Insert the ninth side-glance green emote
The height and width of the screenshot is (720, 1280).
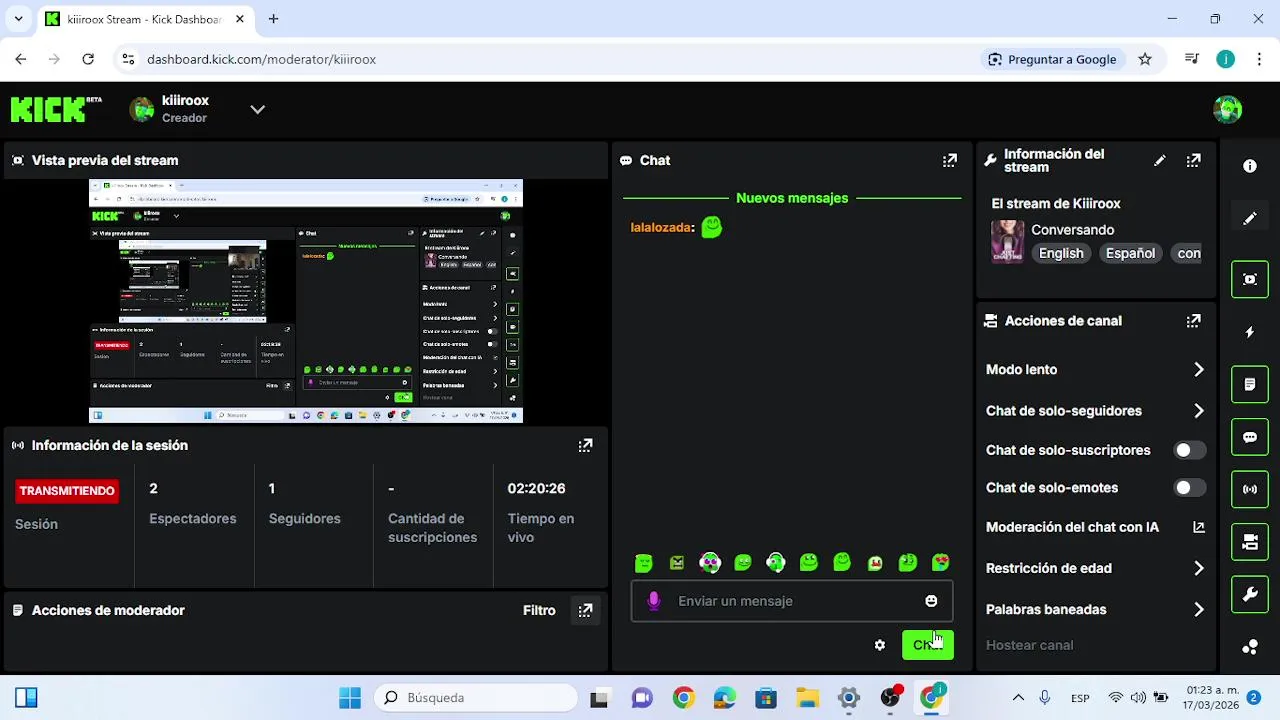tap(908, 563)
